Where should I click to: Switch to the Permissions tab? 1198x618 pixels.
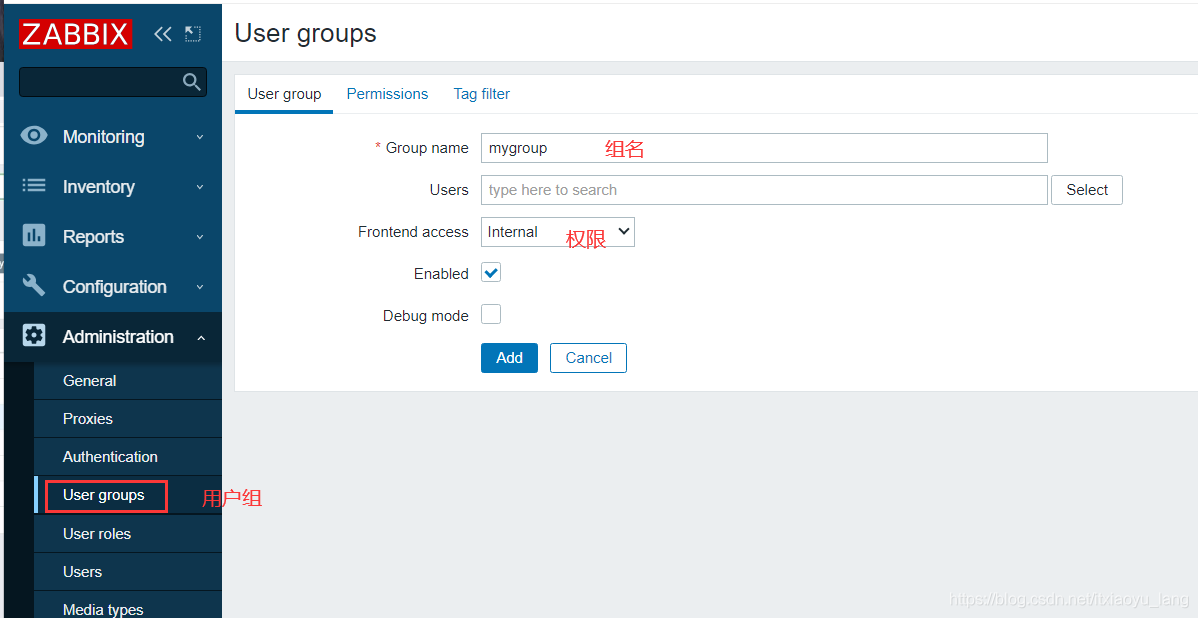tap(387, 94)
